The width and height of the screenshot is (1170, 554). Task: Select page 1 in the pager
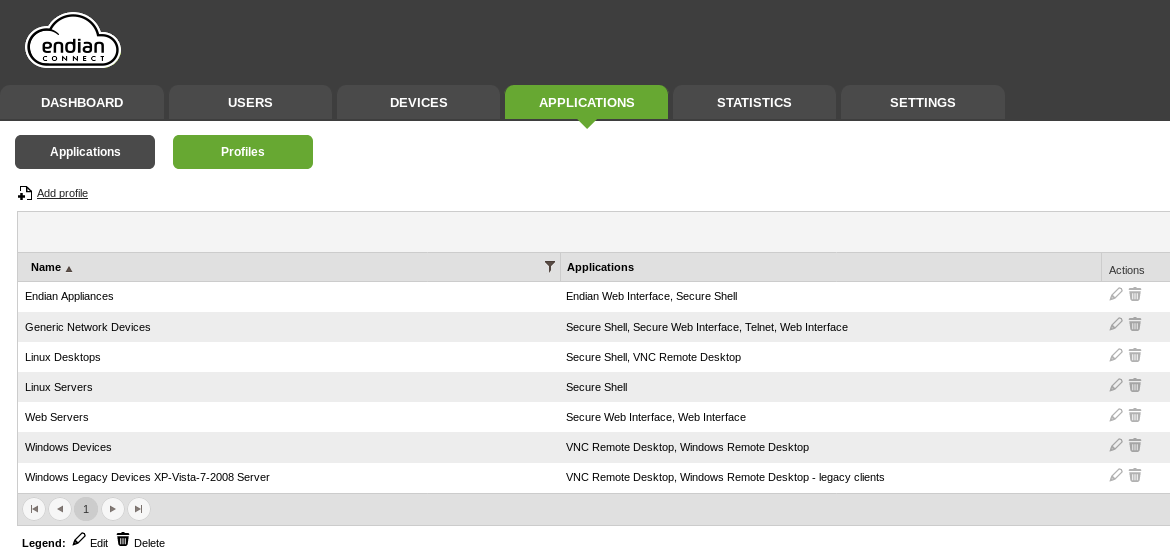tap(86, 509)
